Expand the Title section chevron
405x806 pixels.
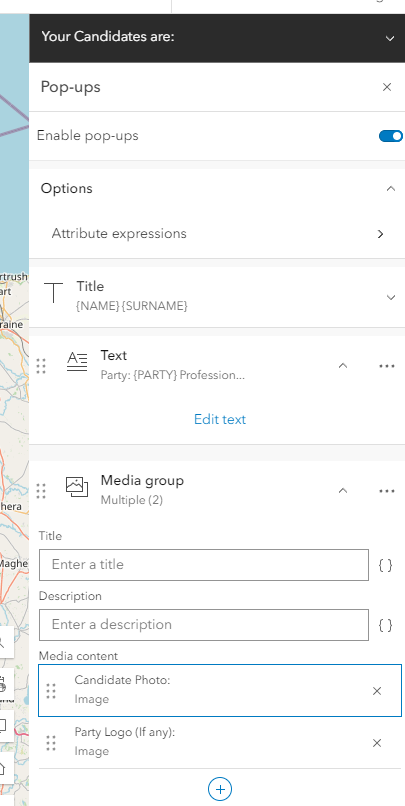click(x=391, y=297)
